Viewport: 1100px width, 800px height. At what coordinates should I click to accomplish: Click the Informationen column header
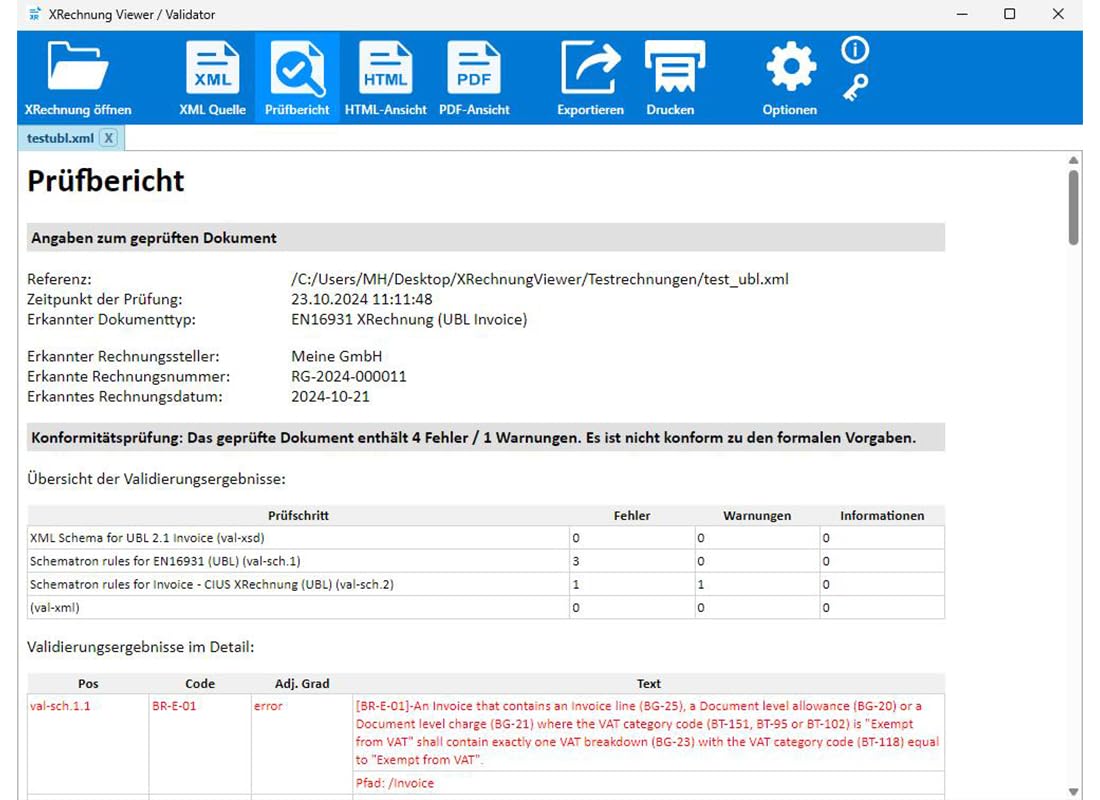coord(882,516)
